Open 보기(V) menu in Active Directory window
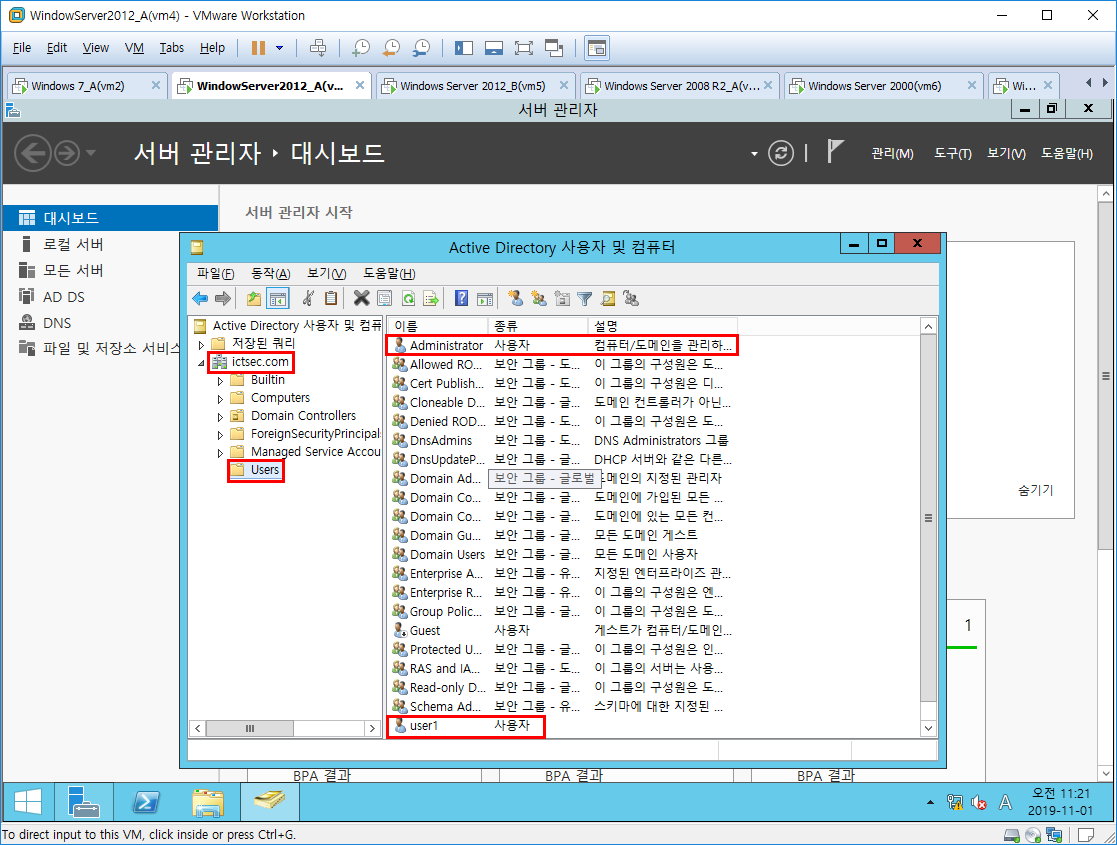 pos(326,274)
